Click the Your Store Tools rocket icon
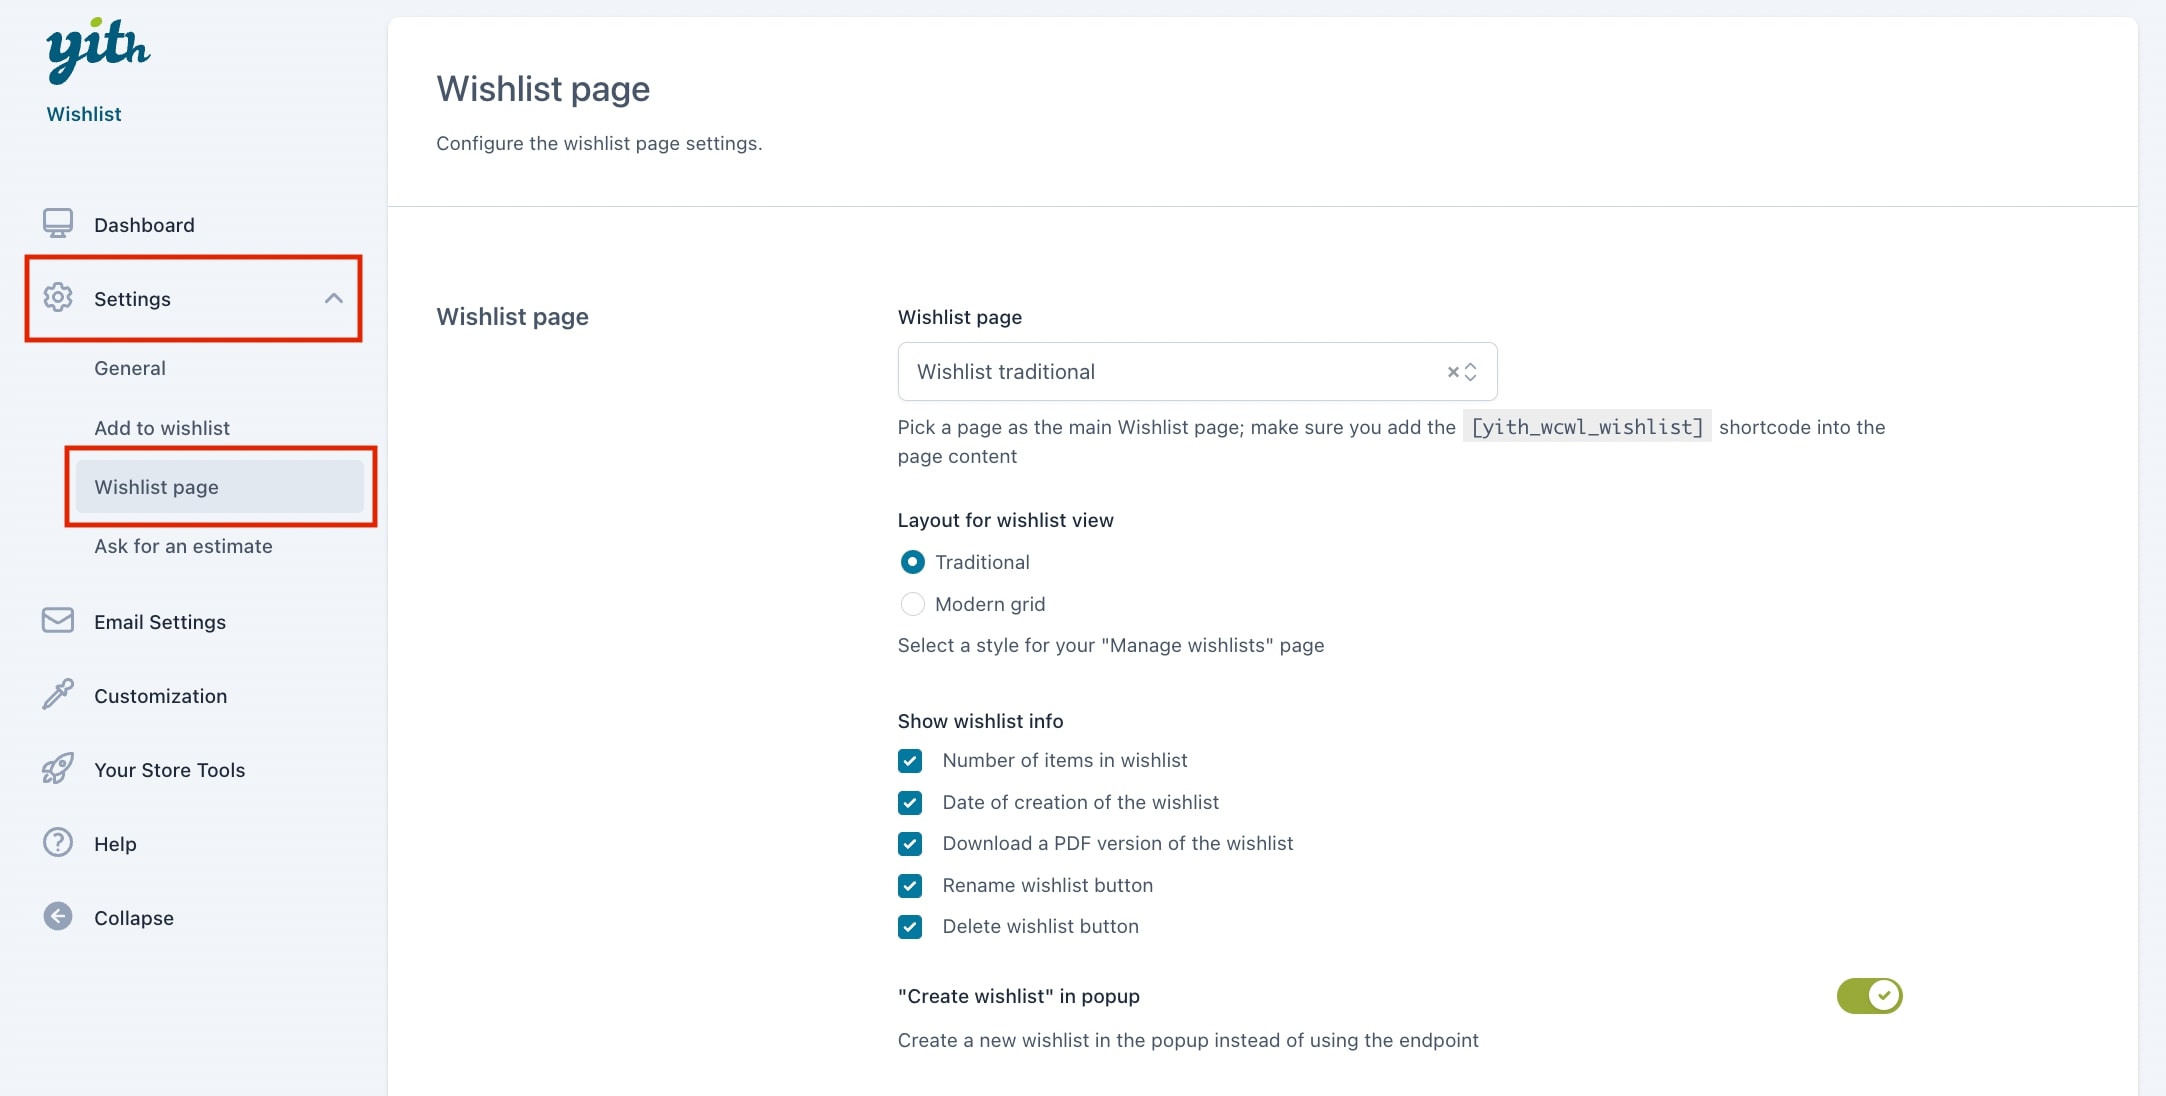This screenshot has width=2166, height=1096. coord(58,769)
